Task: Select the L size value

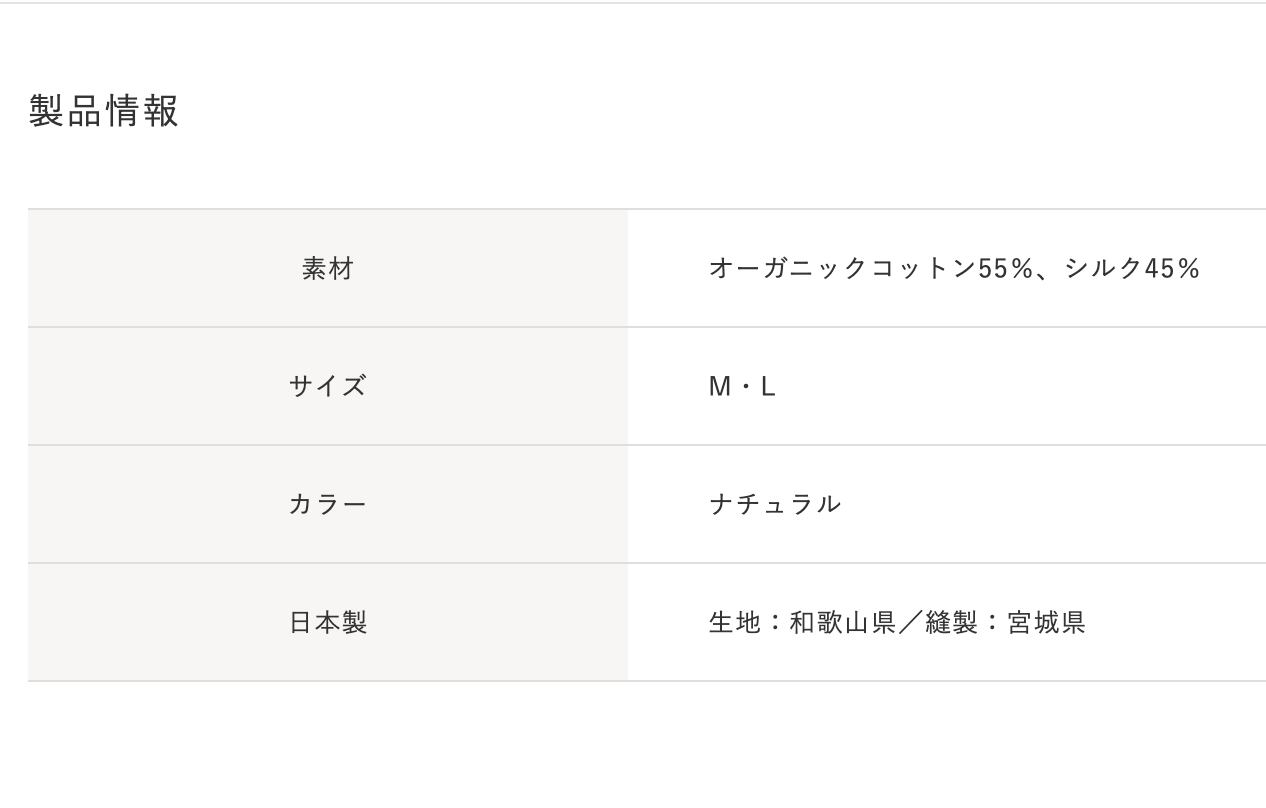Action: click(768, 386)
